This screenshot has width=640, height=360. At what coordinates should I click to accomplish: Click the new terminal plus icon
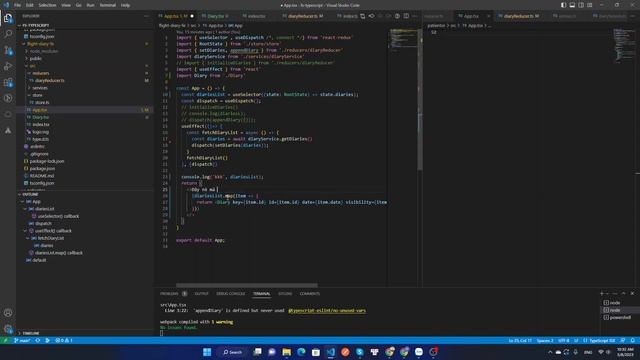pyautogui.click(x=602, y=293)
